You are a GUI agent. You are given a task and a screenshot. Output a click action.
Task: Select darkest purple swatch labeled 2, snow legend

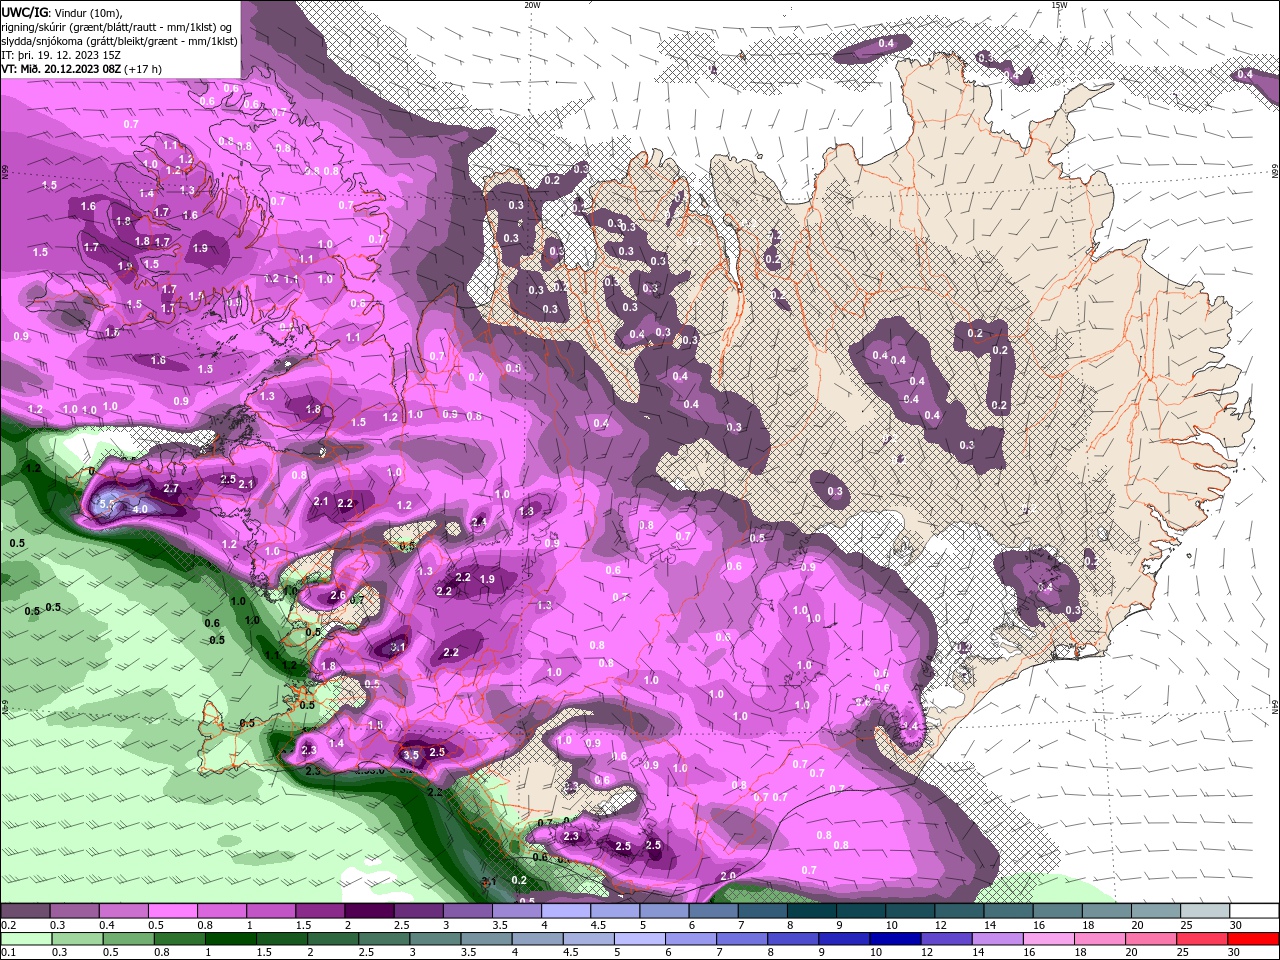(x=368, y=911)
